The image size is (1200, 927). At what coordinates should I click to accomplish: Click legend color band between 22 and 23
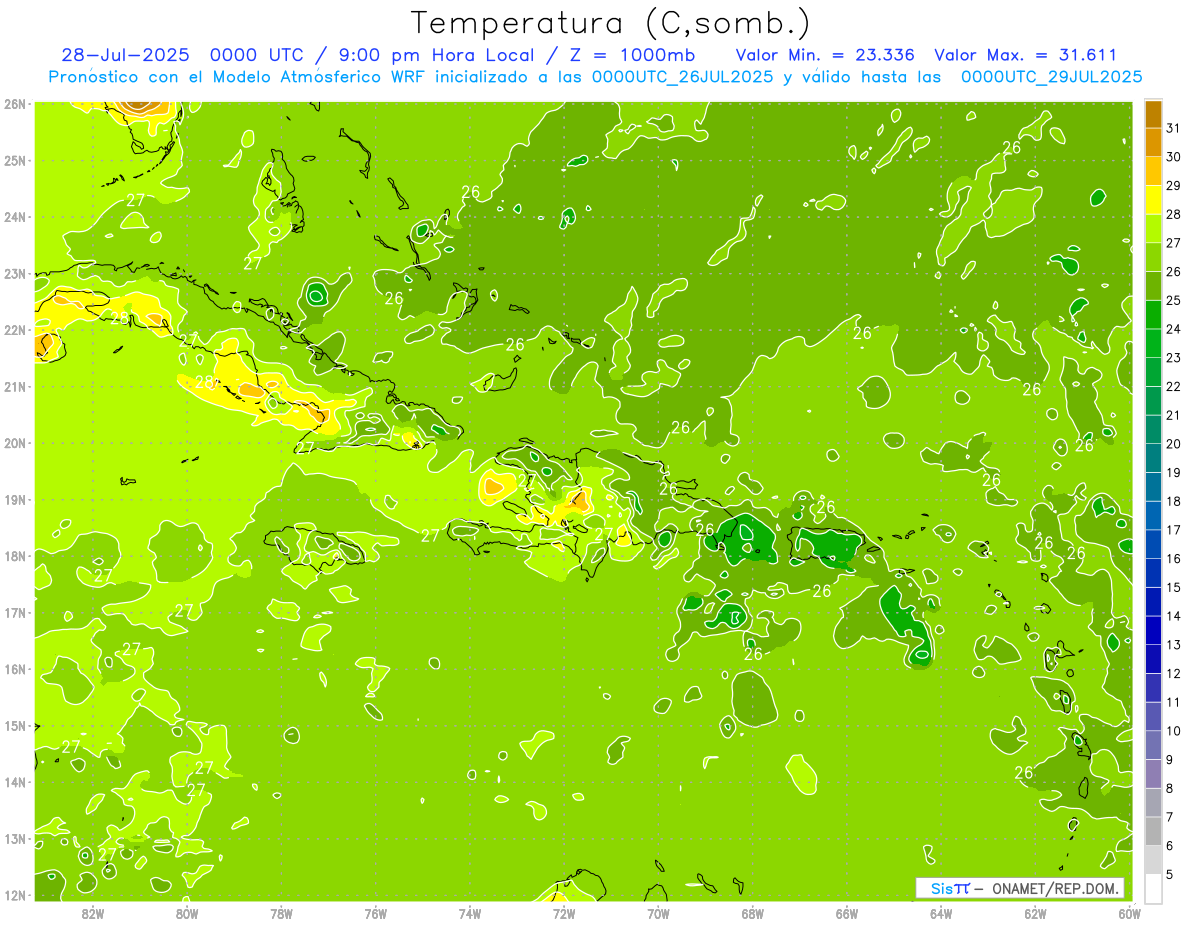click(1153, 373)
